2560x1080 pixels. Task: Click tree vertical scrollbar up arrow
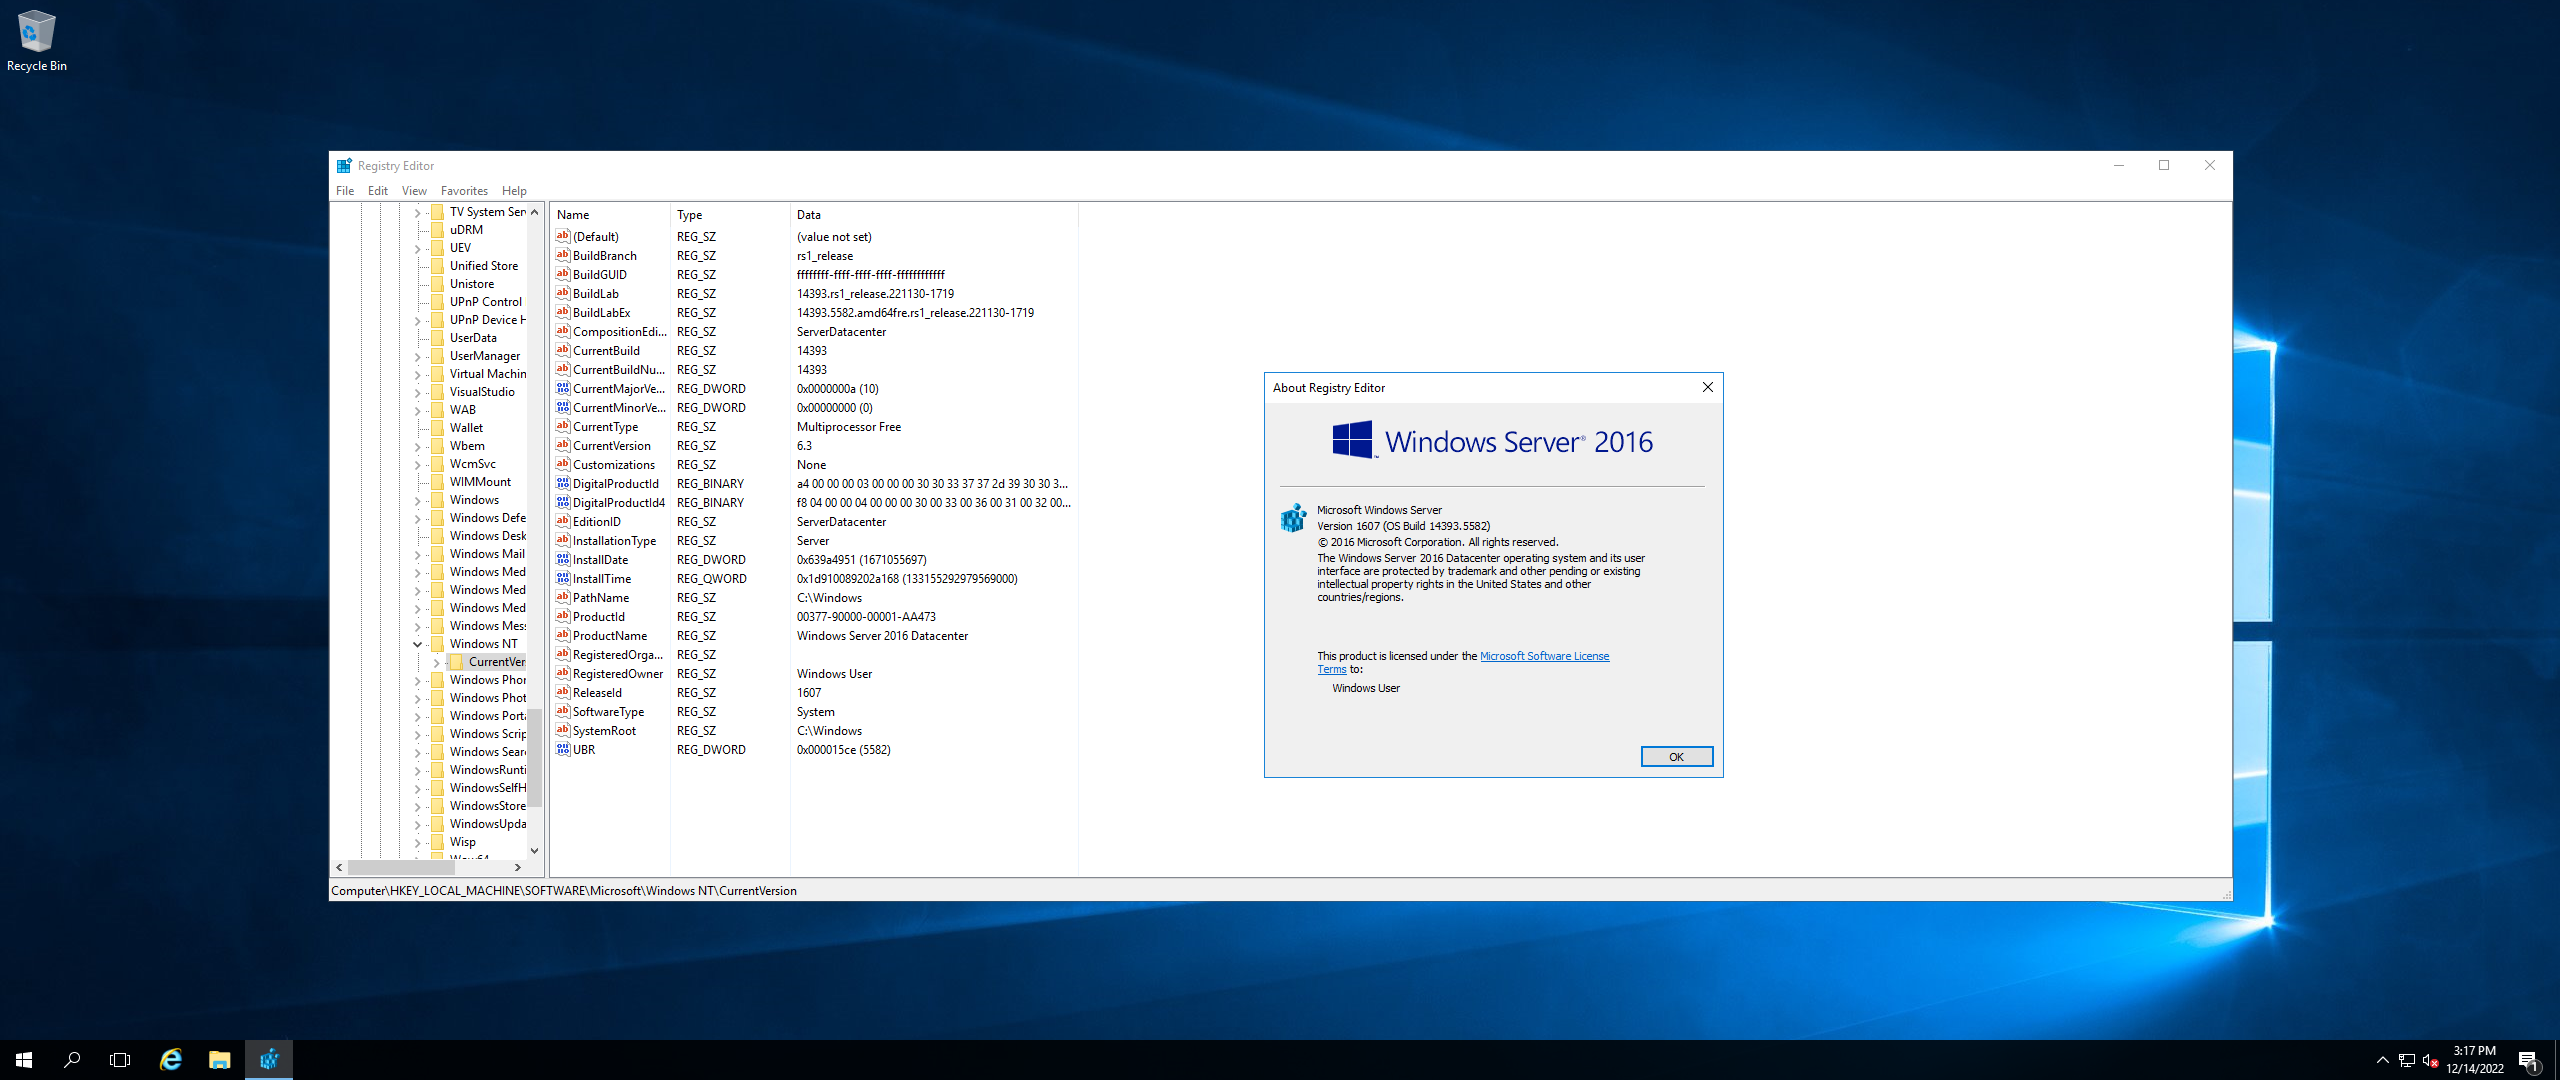coord(535,212)
